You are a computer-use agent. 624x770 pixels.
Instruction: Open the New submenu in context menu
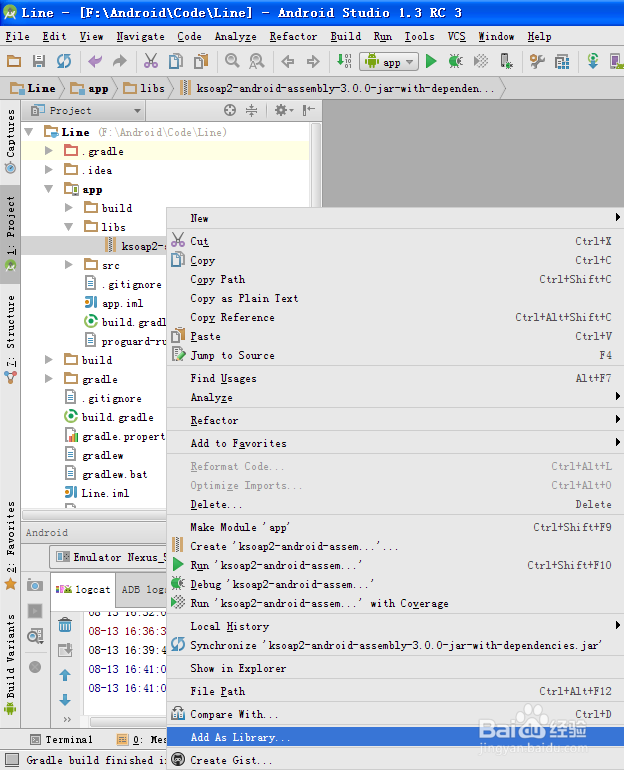[x=395, y=219]
